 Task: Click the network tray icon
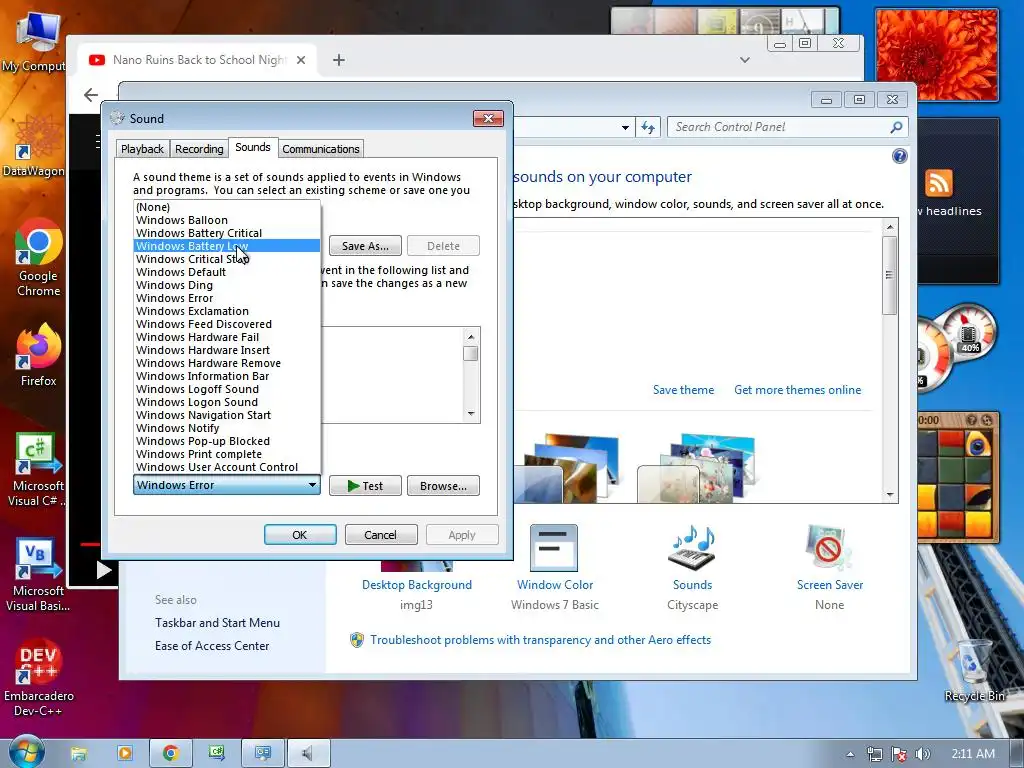[x=874, y=754]
